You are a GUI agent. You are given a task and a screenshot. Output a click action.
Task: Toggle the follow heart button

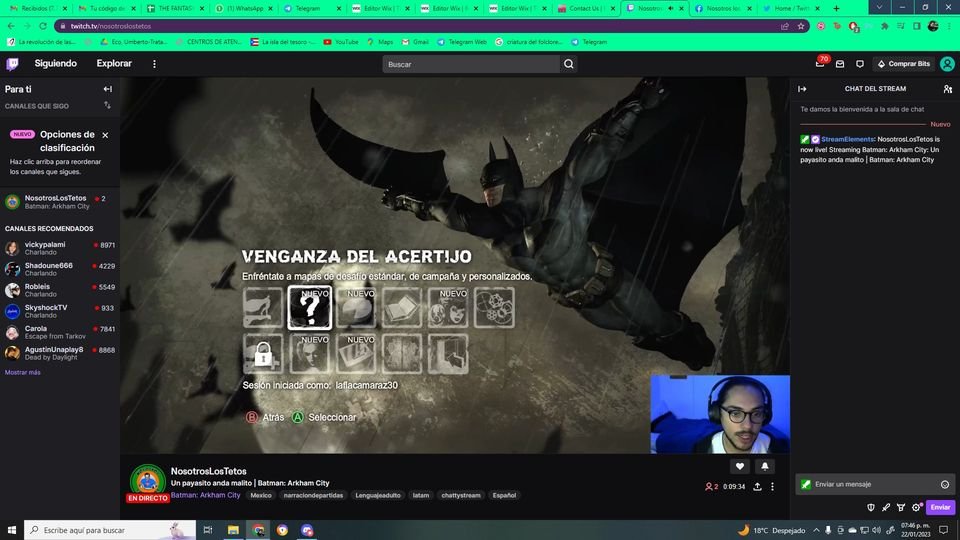(x=740, y=467)
